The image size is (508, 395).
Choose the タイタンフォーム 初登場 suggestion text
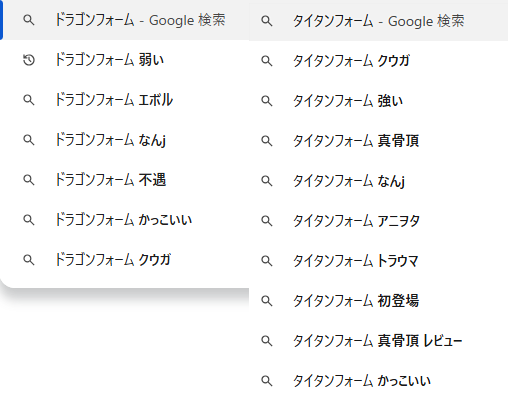(356, 301)
